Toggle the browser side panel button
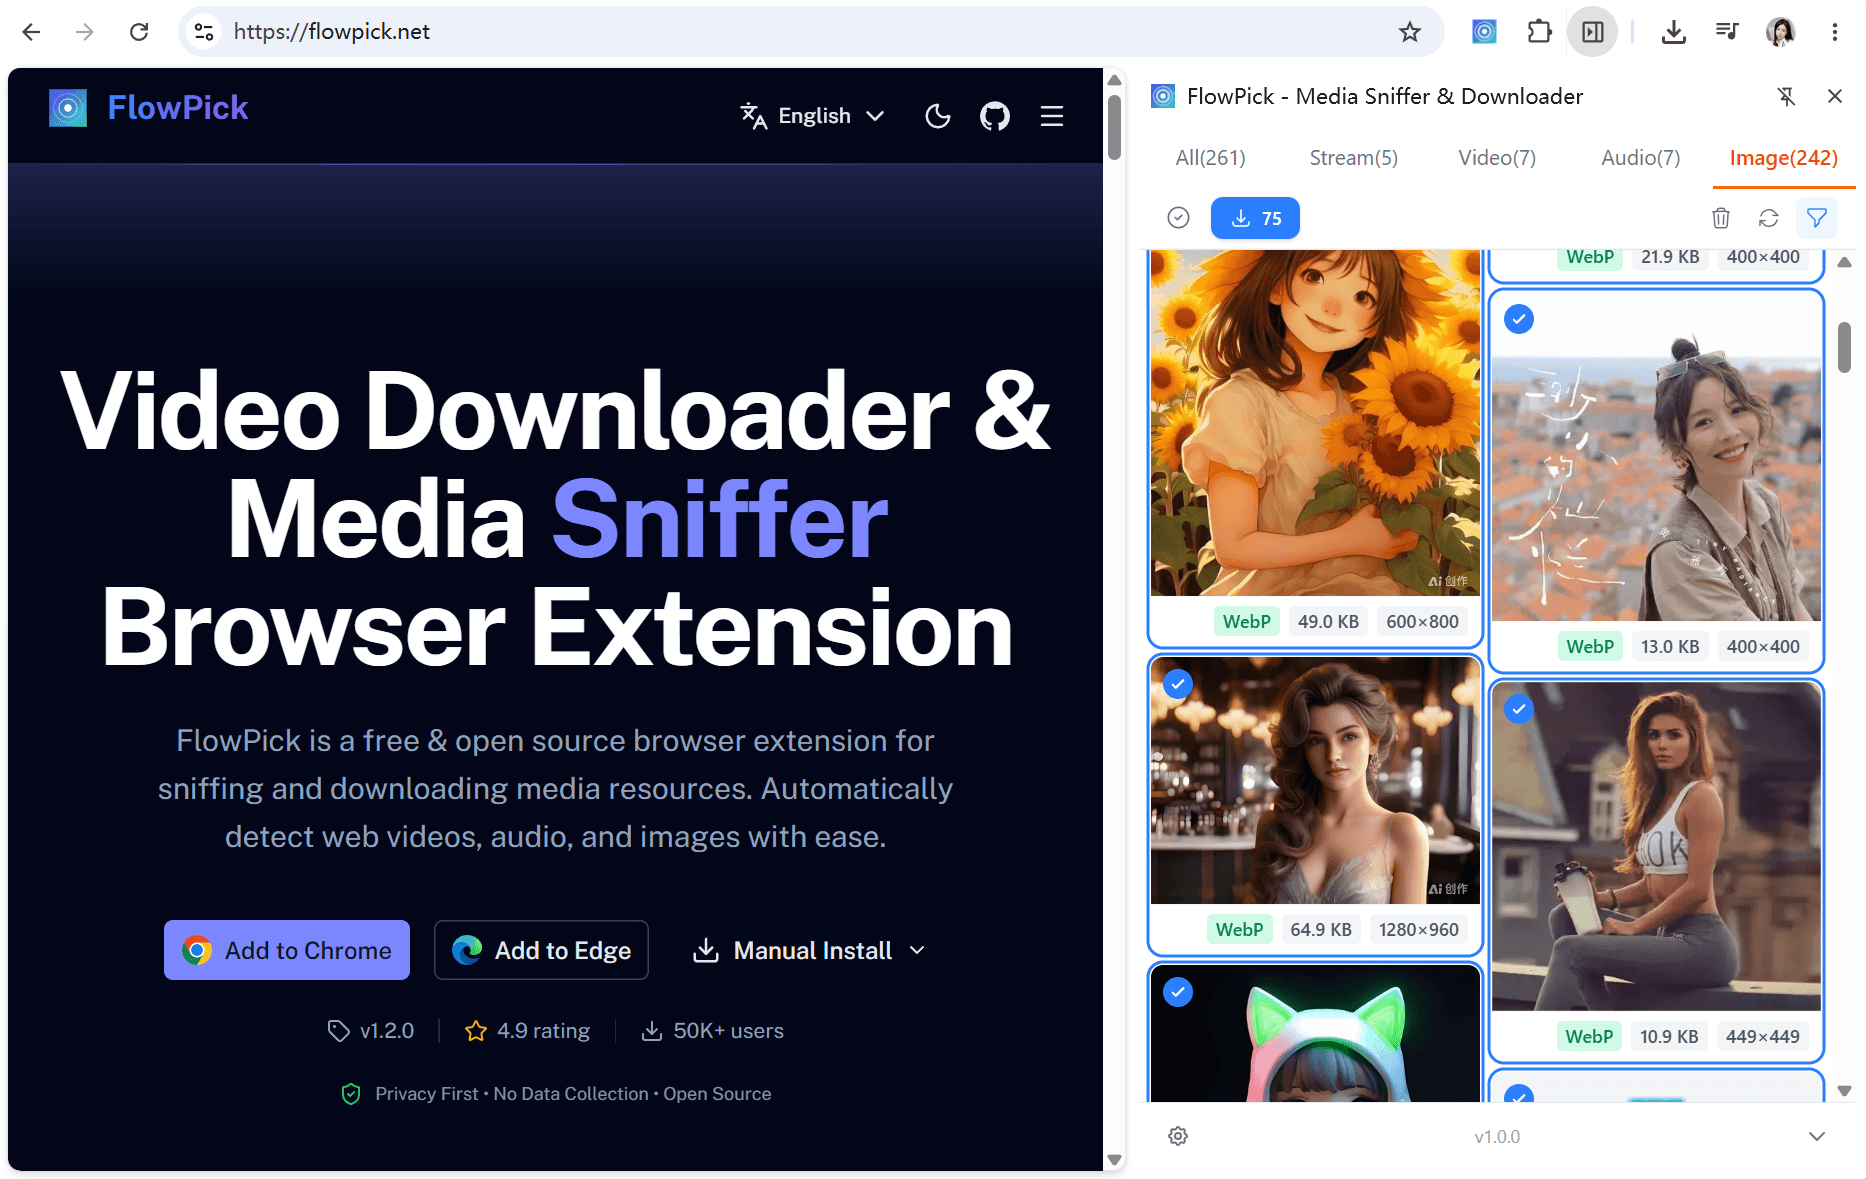Image resolution: width=1866 pixels, height=1179 pixels. [x=1593, y=32]
